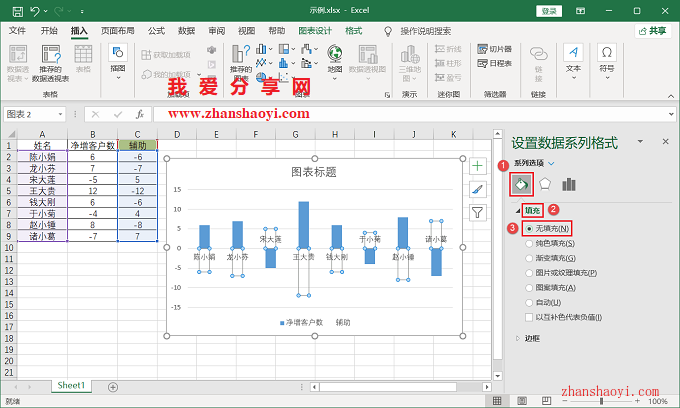Image resolution: width=680 pixels, height=408 pixels.
Task: Switch to Normal view in status bar
Action: coord(497,401)
